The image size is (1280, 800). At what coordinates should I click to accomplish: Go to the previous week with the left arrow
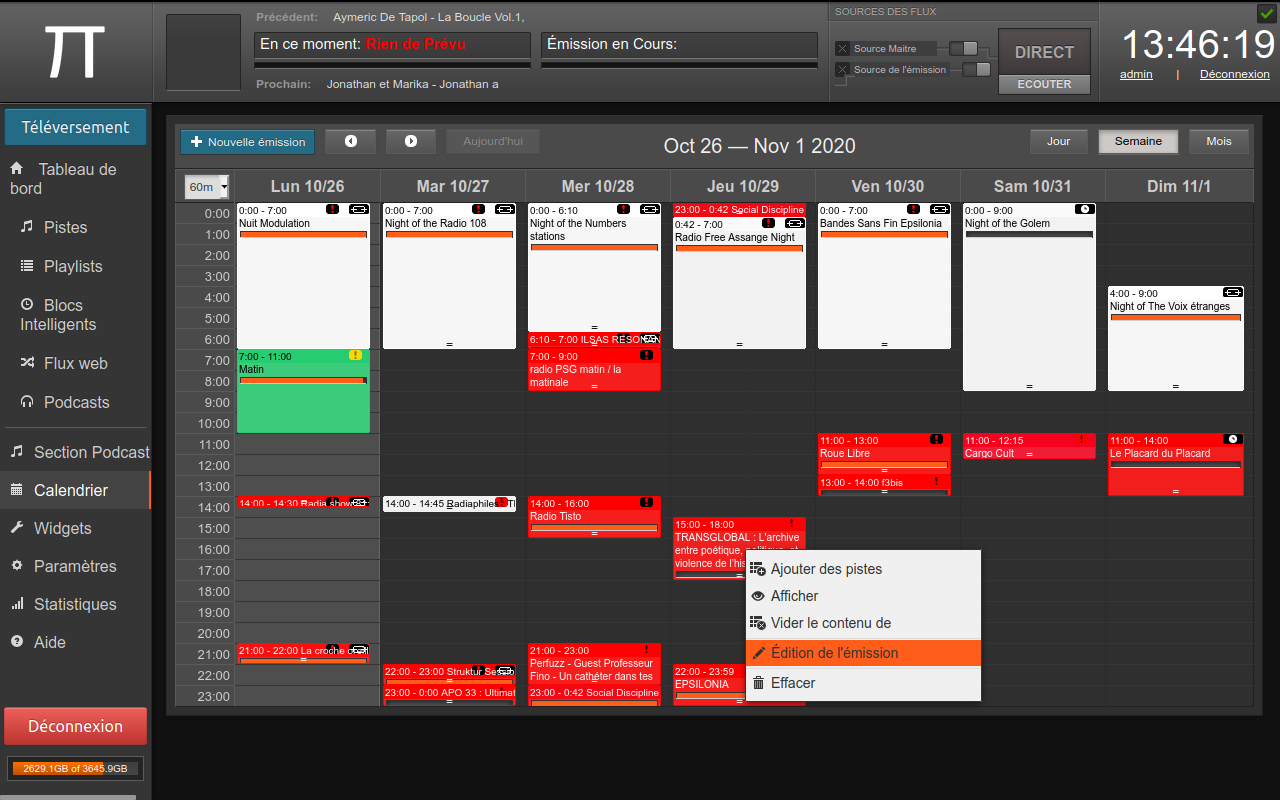[x=350, y=141]
